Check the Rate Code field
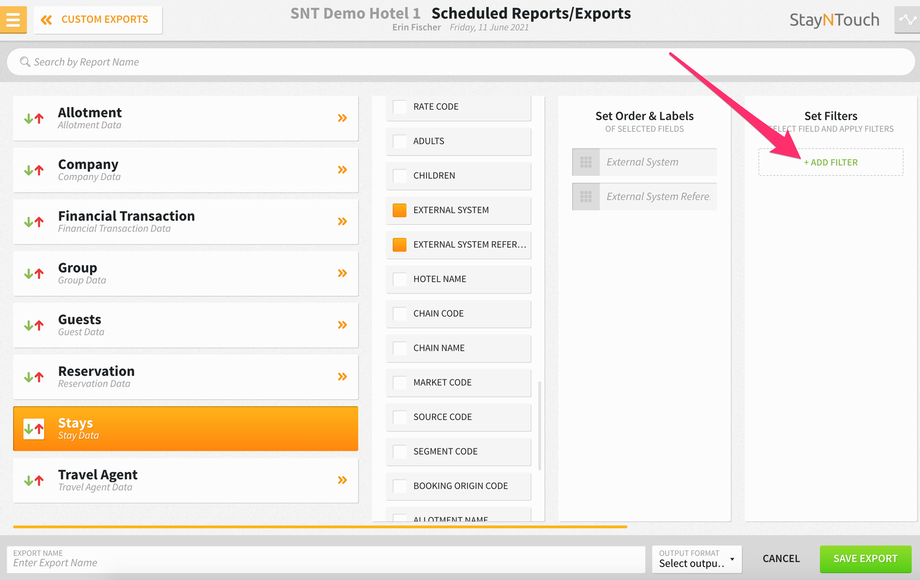Viewport: 920px width, 580px height. (x=400, y=107)
